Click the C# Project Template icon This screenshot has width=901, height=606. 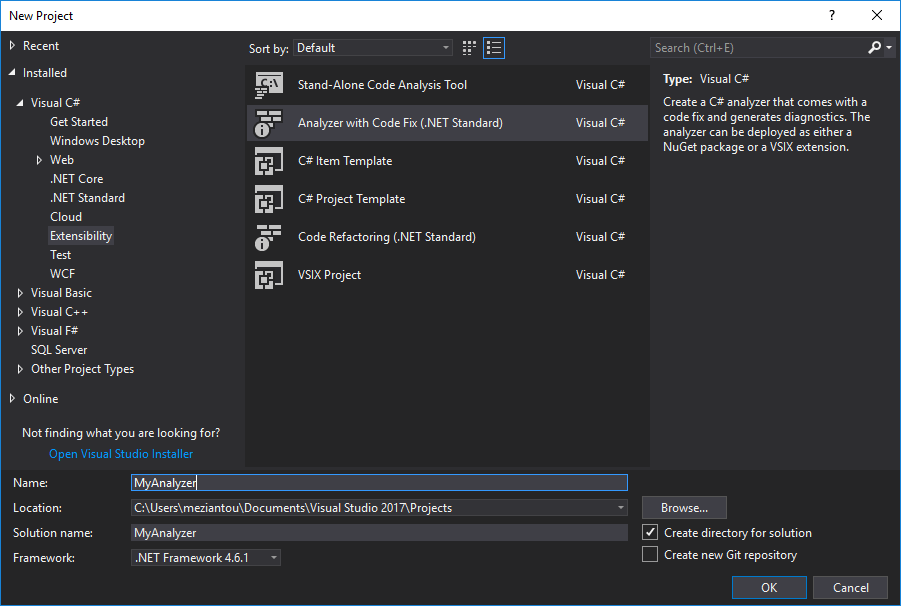point(269,199)
